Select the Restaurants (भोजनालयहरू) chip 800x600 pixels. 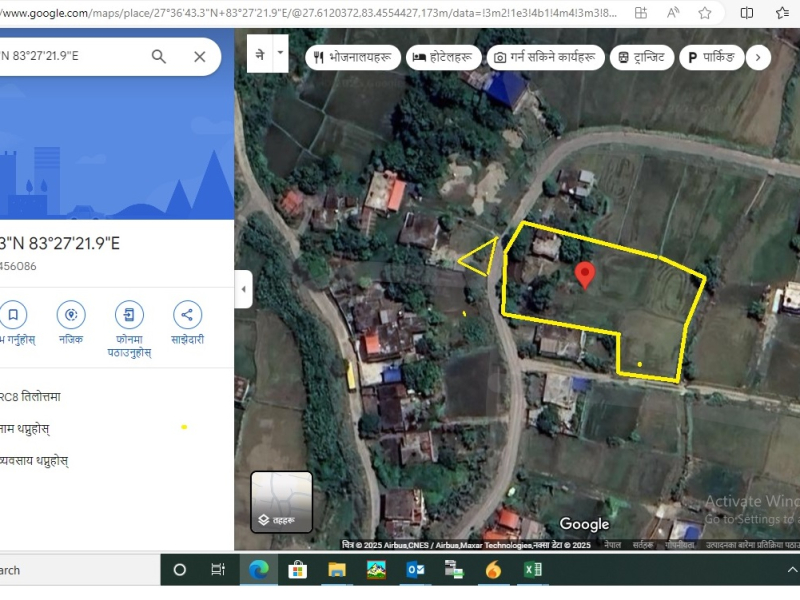click(353, 58)
